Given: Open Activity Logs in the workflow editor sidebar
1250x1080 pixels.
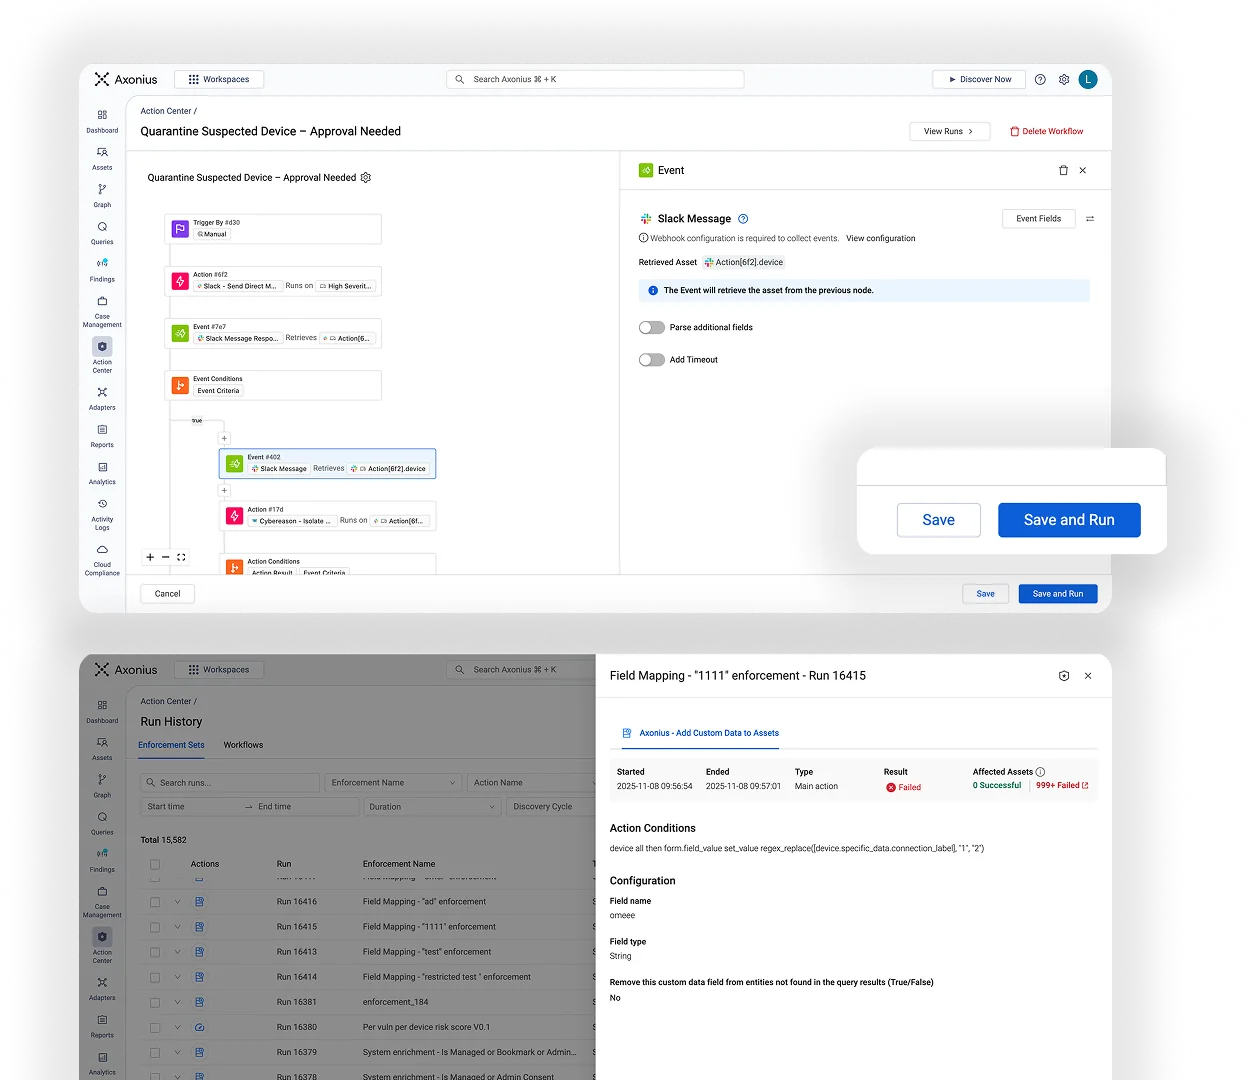Looking at the screenshot, I should 102,515.
